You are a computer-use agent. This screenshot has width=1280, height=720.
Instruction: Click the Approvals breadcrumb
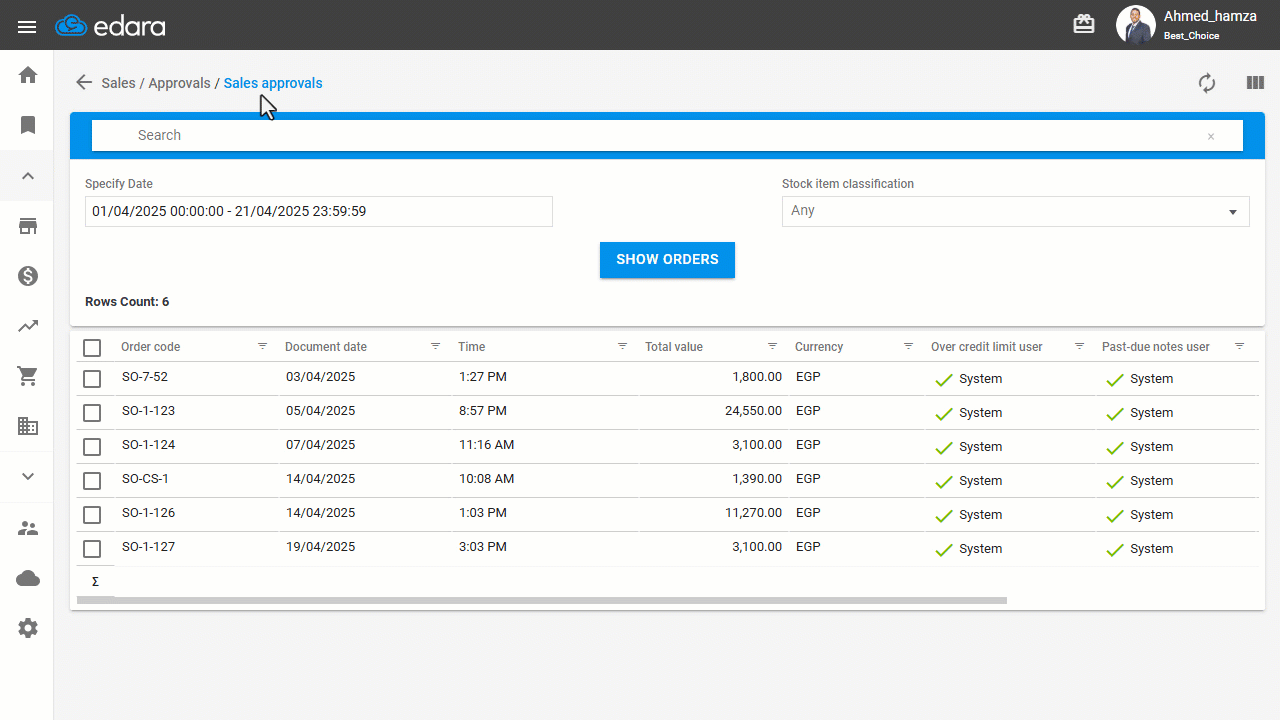pyautogui.click(x=179, y=83)
